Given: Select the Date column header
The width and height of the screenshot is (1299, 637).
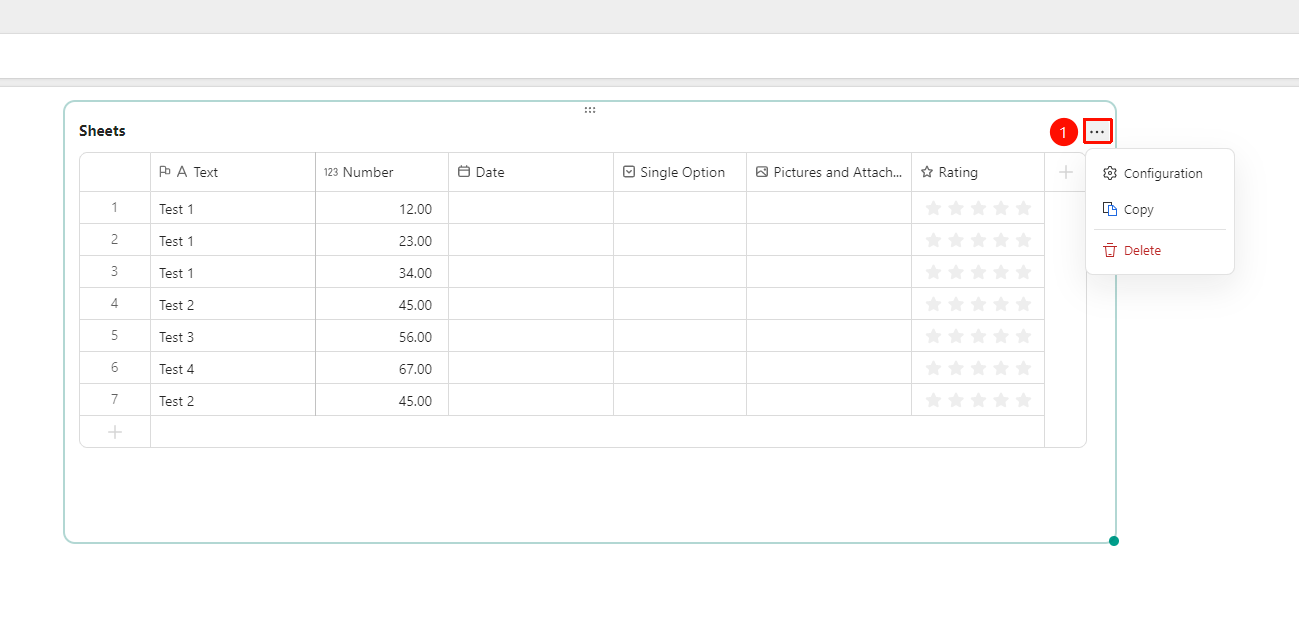Looking at the screenshot, I should coord(531,172).
